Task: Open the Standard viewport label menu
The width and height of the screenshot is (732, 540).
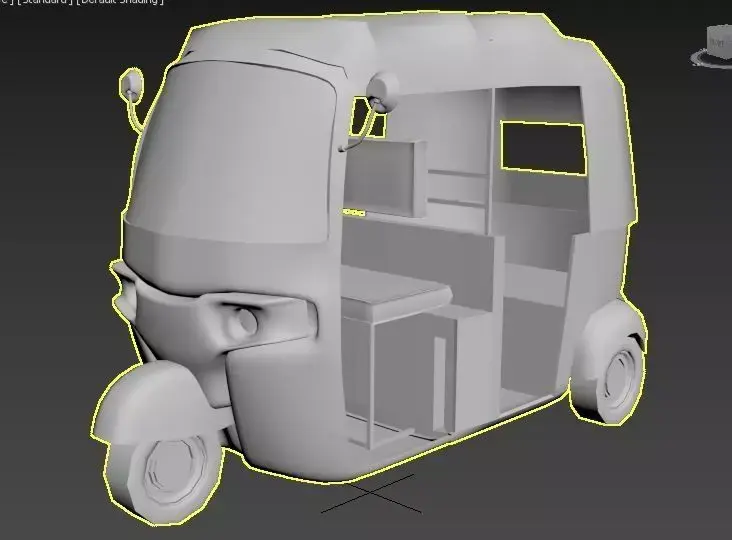Action: [45, 1]
